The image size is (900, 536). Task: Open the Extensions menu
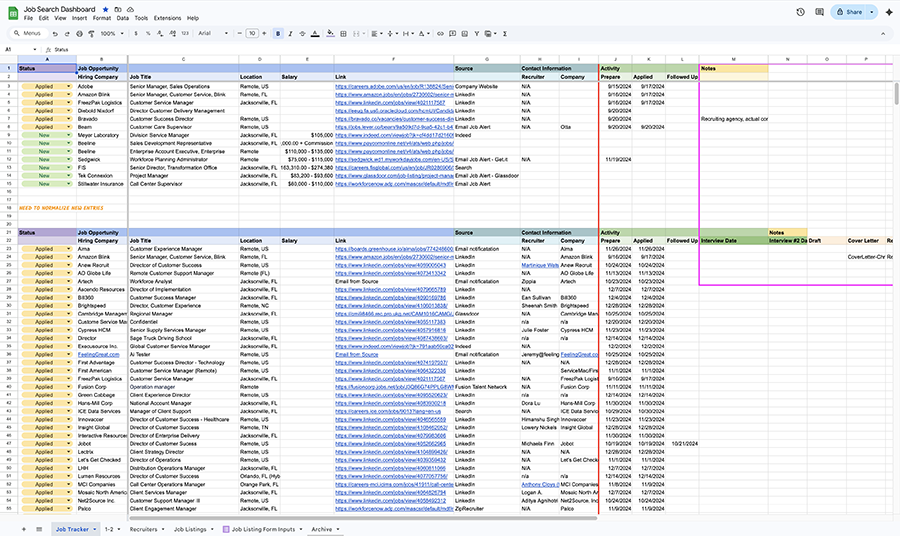[x=167, y=18]
